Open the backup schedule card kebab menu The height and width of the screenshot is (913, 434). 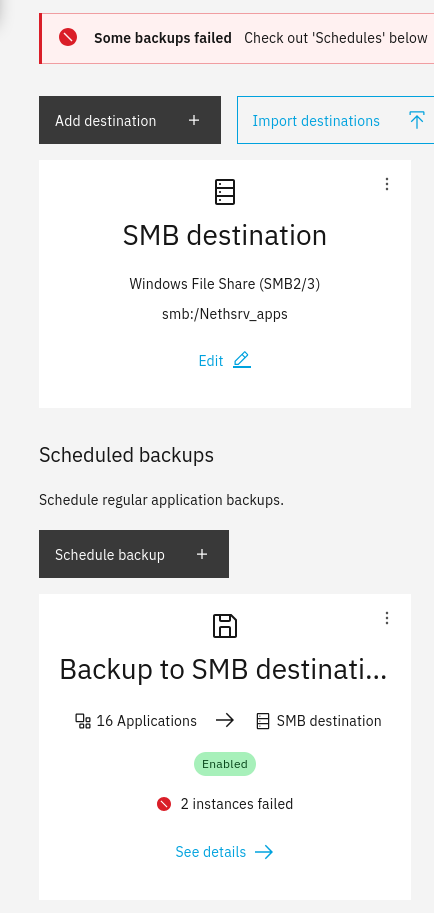pyautogui.click(x=387, y=618)
